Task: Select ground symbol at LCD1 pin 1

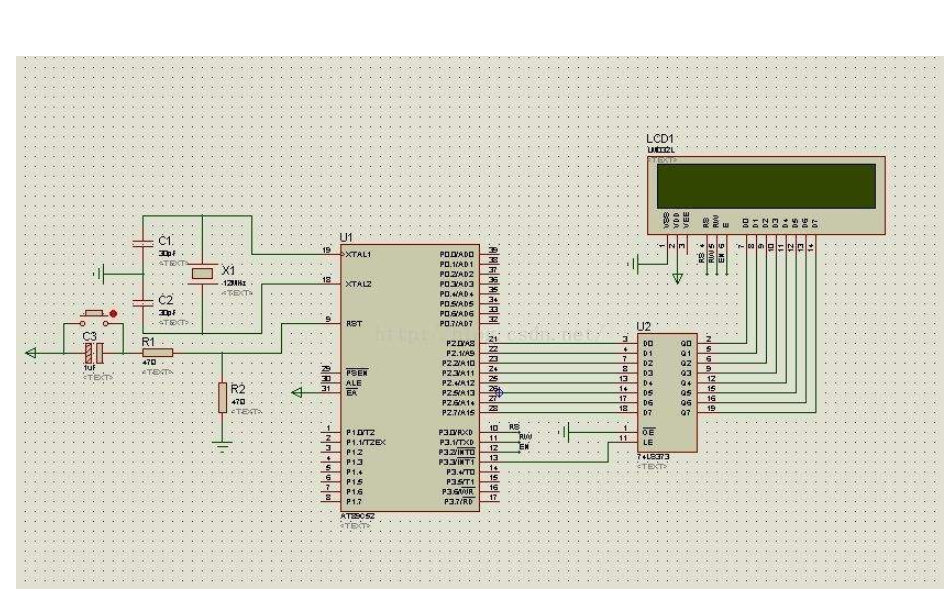Action: click(x=635, y=263)
